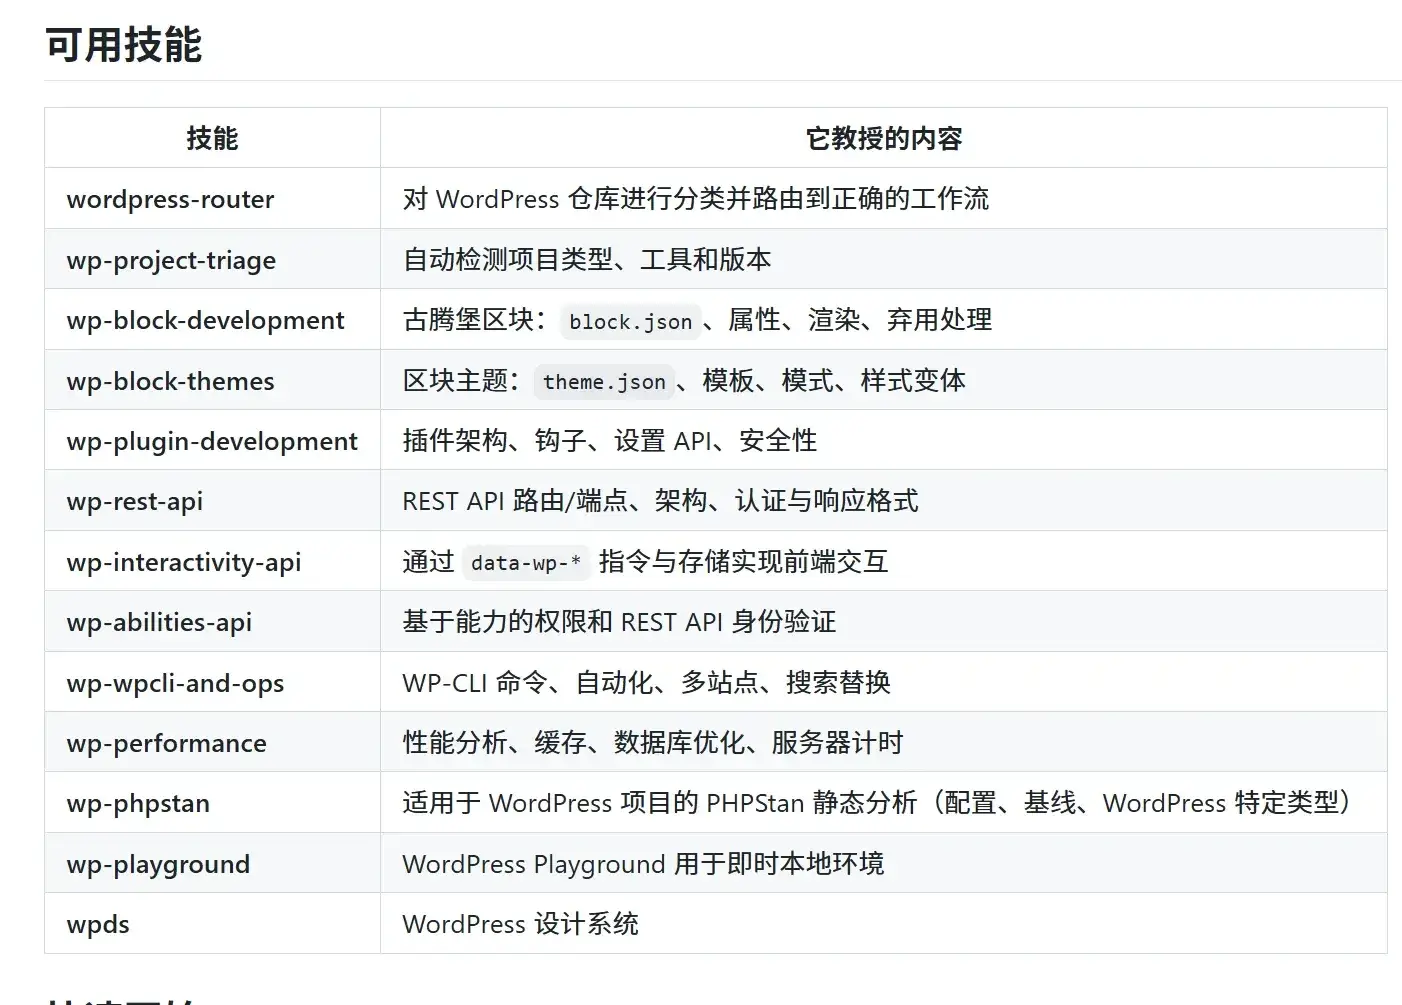Click the 它教授的内容 column header
The width and height of the screenshot is (1402, 1005).
click(883, 138)
